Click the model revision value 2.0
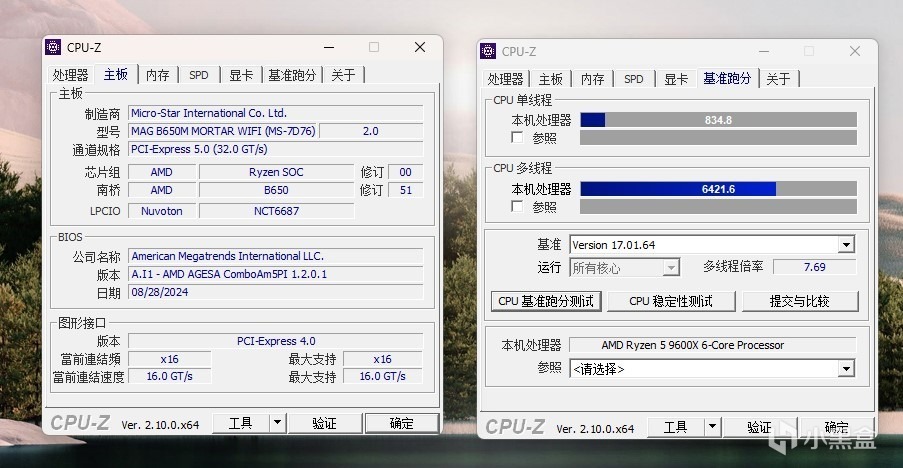The height and width of the screenshot is (468, 903). click(371, 131)
